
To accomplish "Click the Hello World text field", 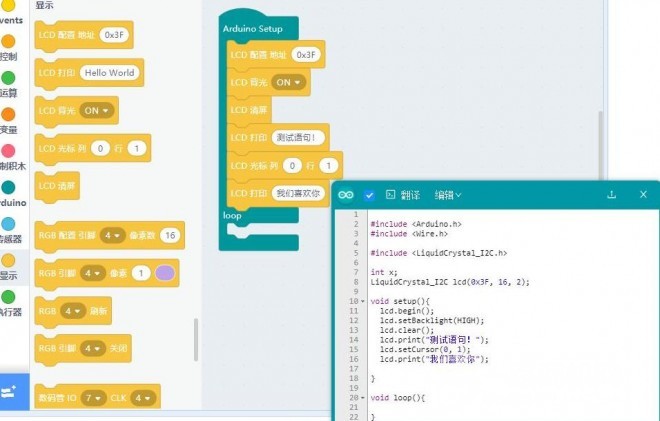I will (109, 73).
